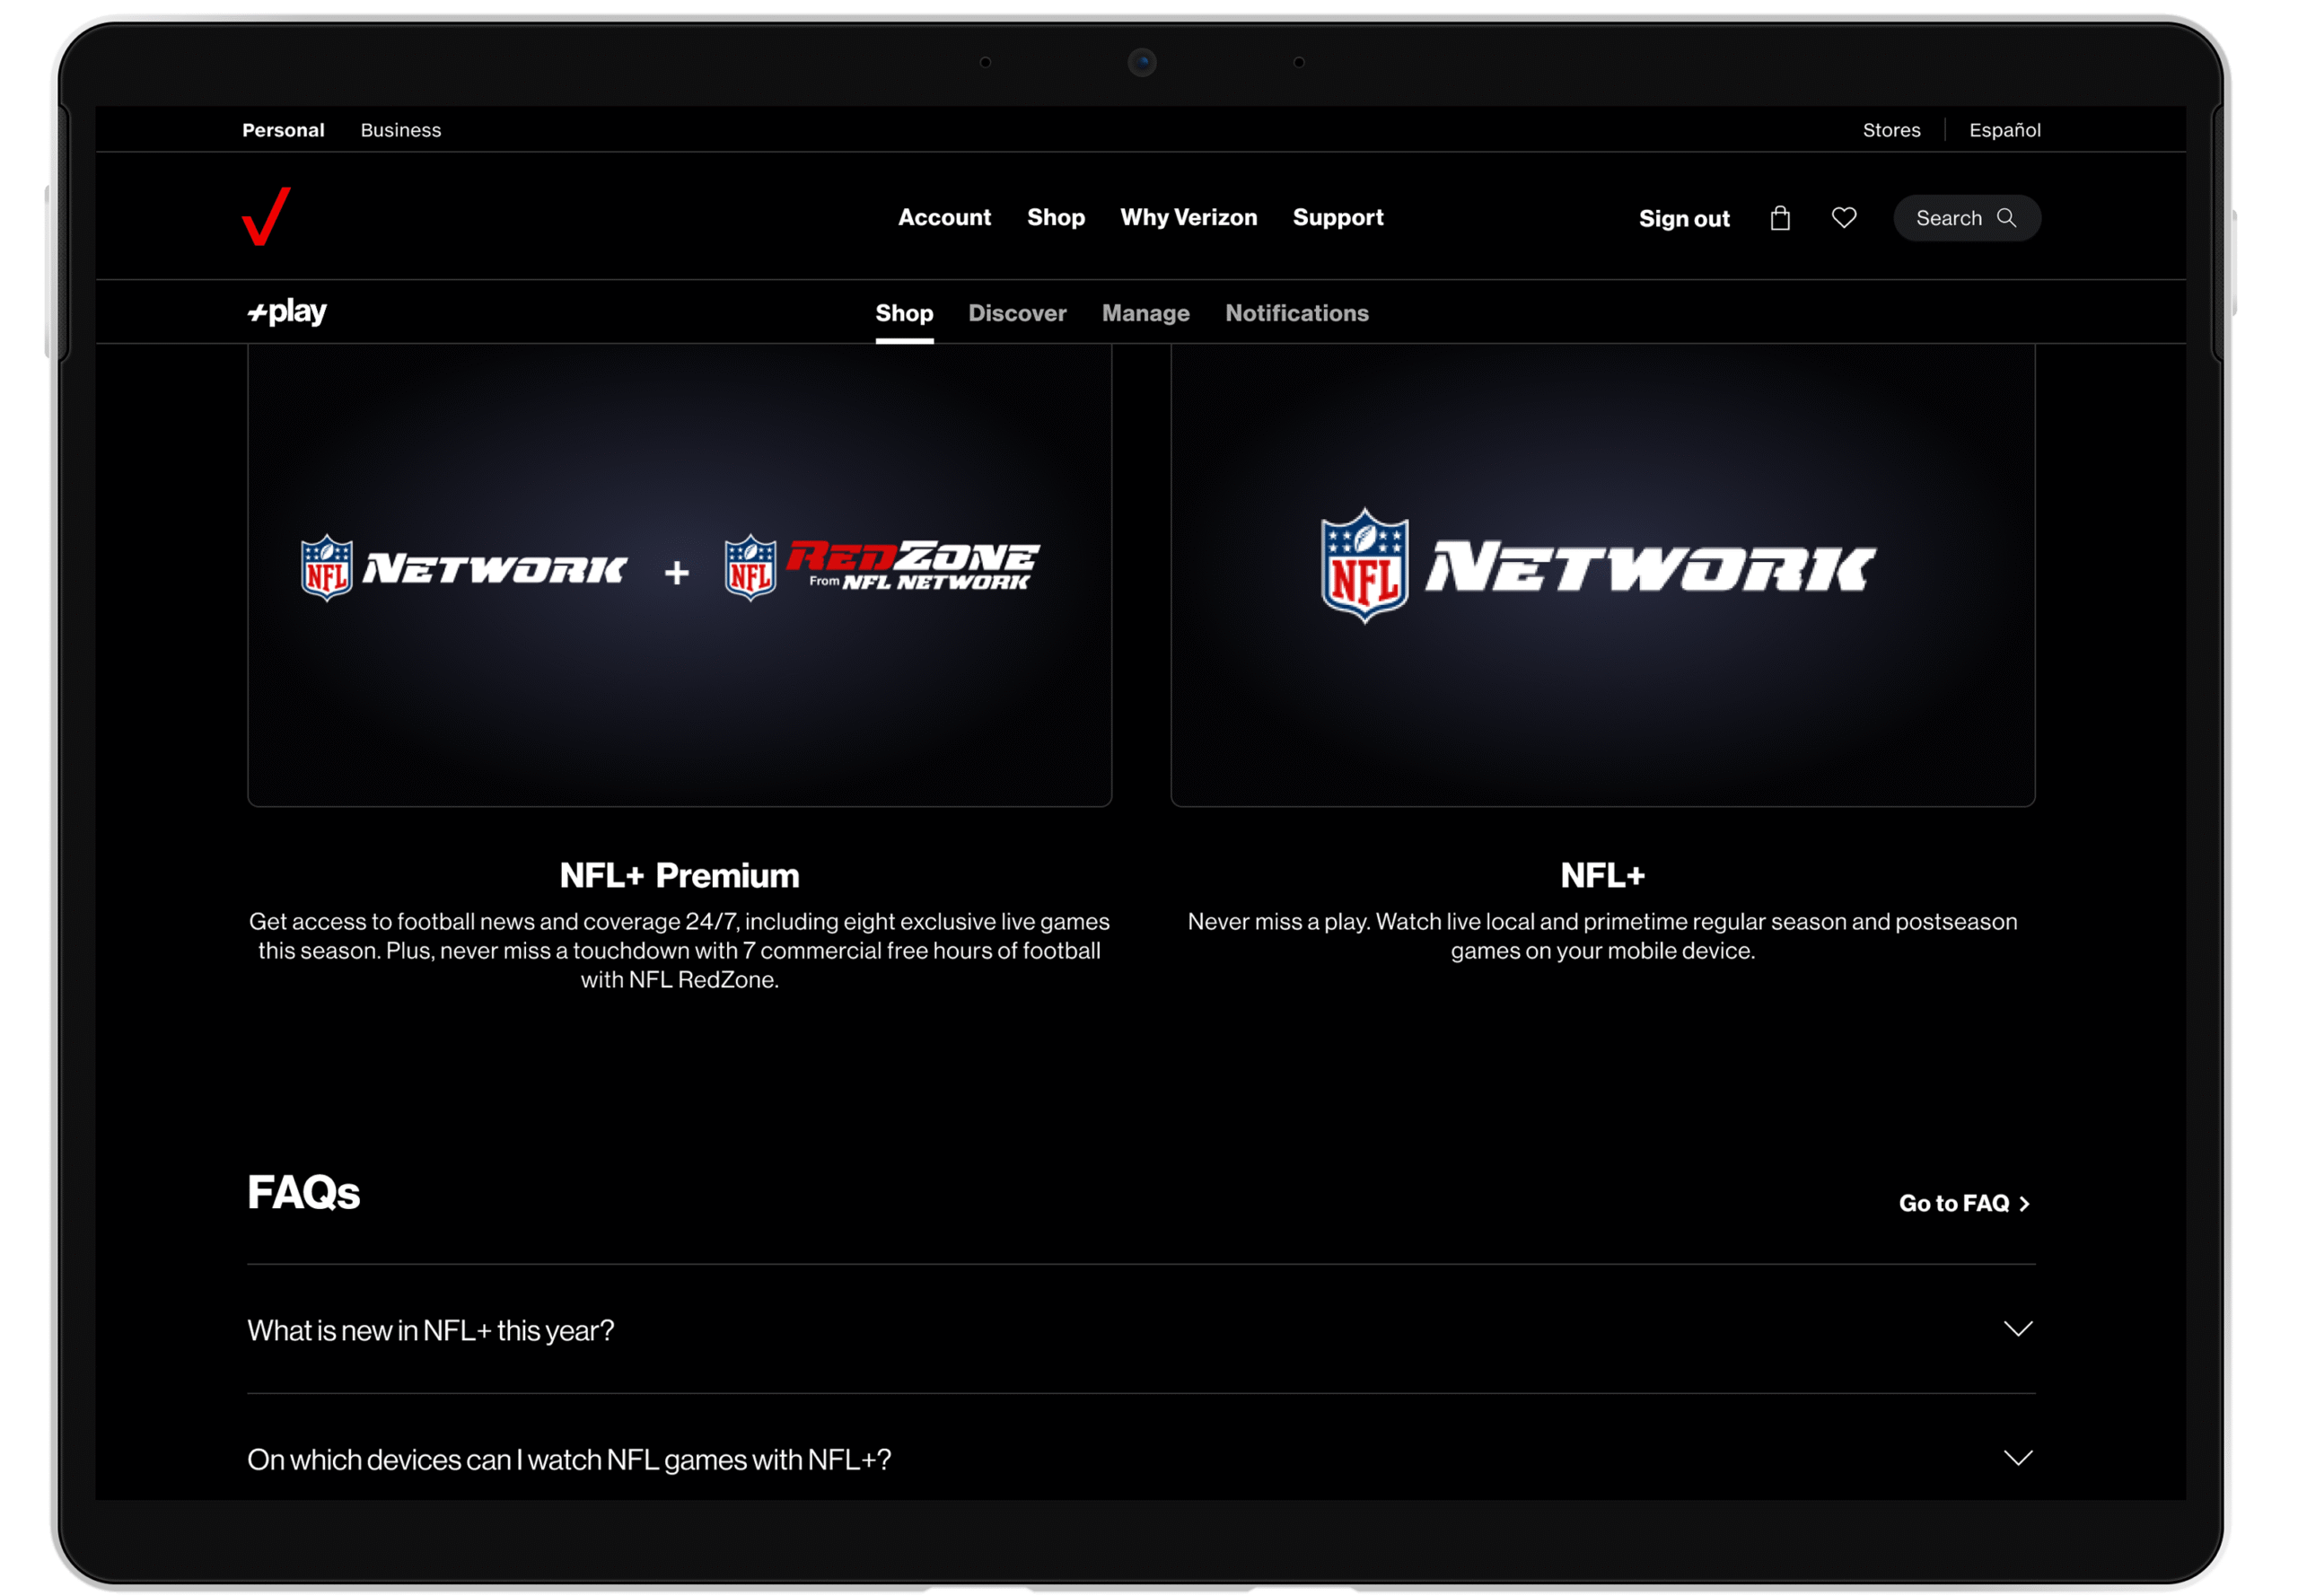Expand the 'What is new in NFL+' chevron

(x=2017, y=1328)
